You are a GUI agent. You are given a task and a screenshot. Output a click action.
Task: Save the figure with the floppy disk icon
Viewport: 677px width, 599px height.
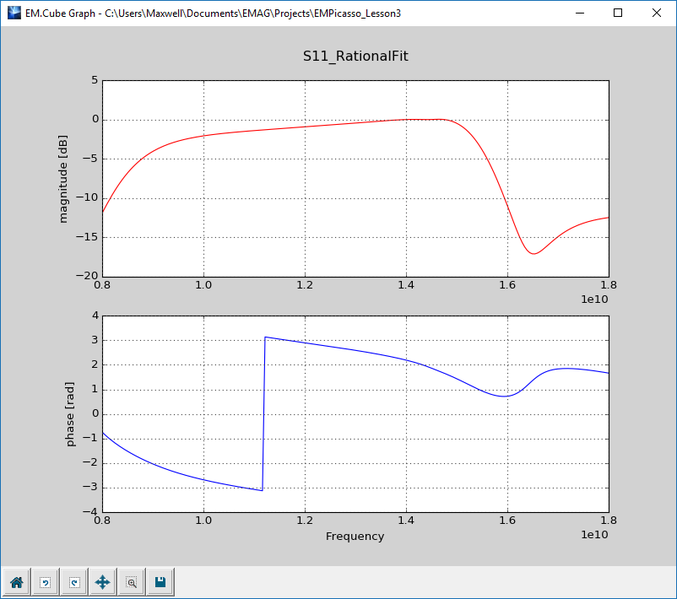coord(160,583)
